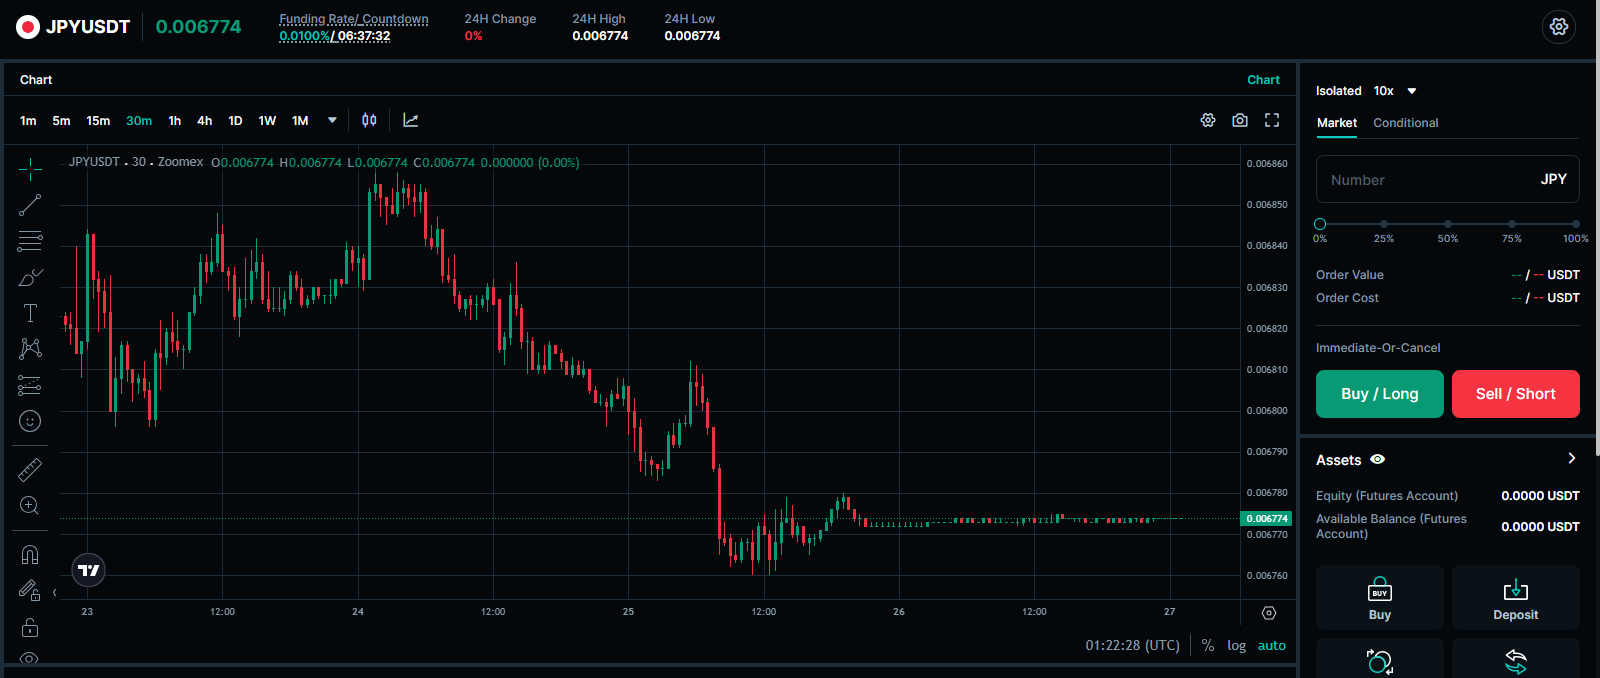Open the Immediate-Or-Cancel order option

tap(1378, 348)
